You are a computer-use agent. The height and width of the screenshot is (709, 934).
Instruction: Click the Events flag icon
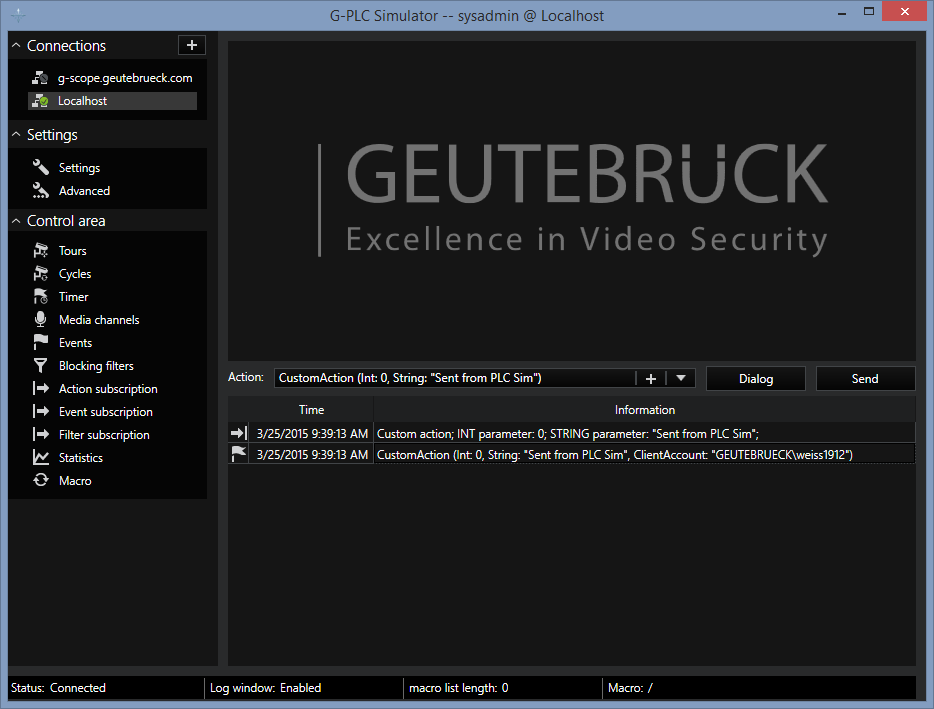pyautogui.click(x=41, y=342)
